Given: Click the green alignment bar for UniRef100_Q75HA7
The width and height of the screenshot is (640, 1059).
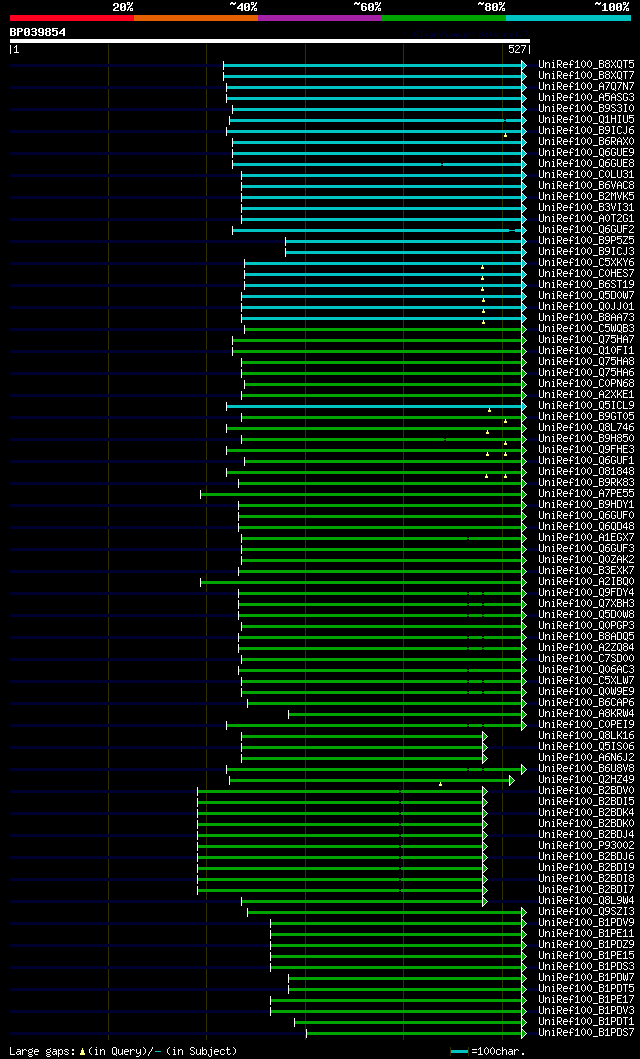Looking at the screenshot, I should click(x=379, y=340).
